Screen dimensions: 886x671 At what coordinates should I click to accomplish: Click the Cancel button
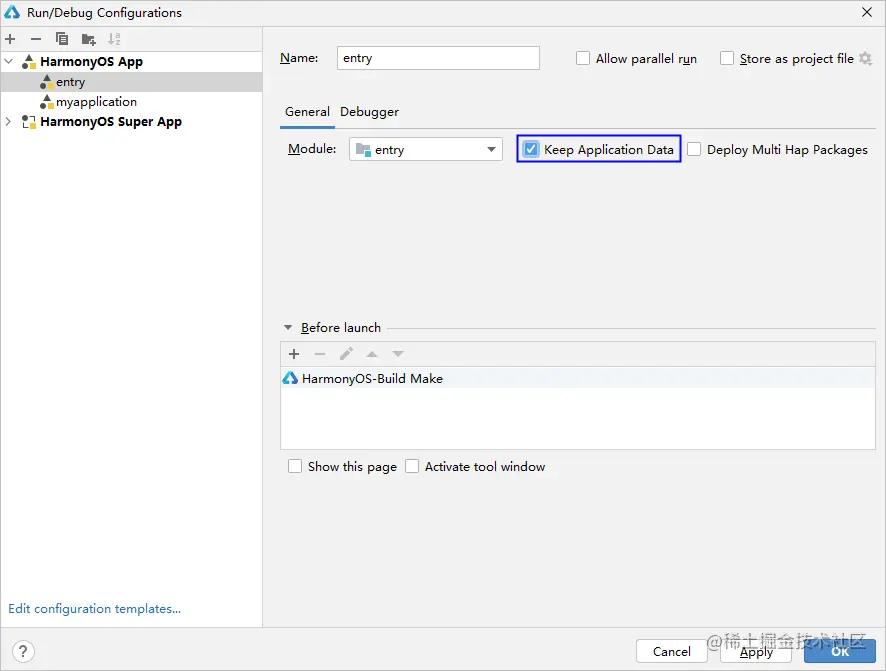click(x=671, y=651)
